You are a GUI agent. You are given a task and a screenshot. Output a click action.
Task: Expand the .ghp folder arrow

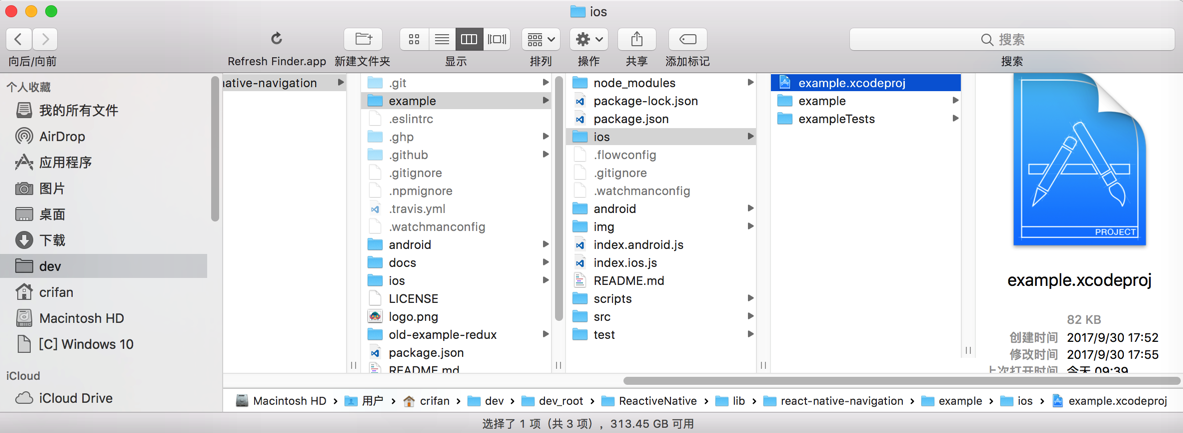click(x=545, y=137)
